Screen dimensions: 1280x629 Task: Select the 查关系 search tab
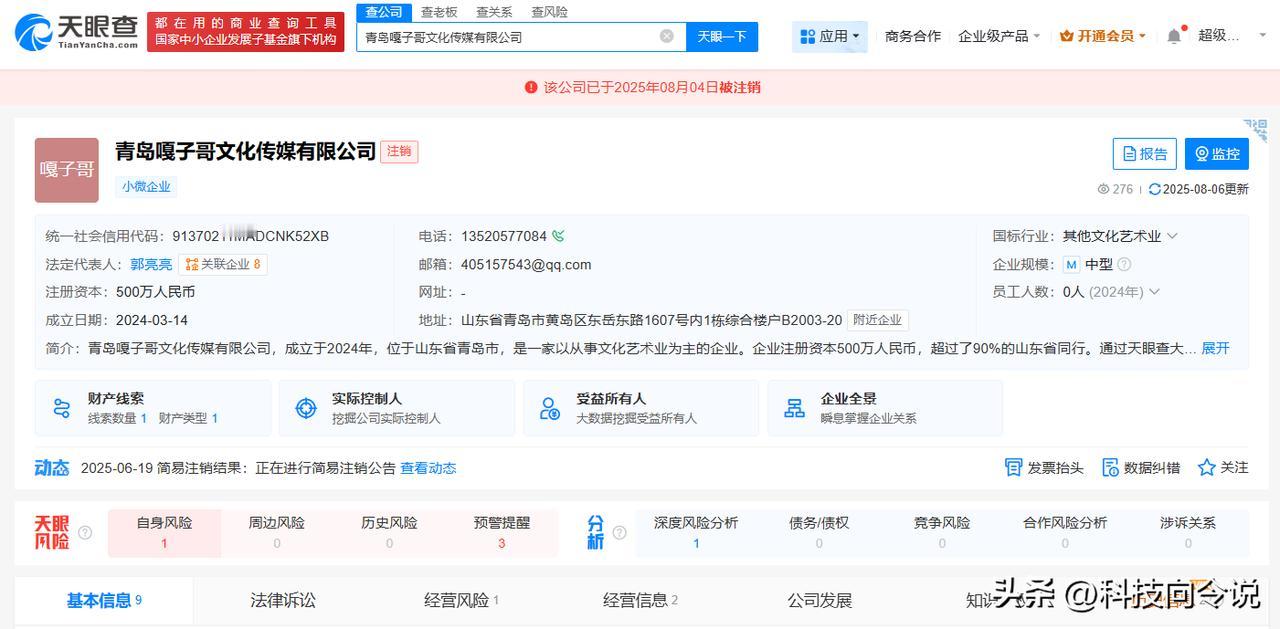point(494,12)
